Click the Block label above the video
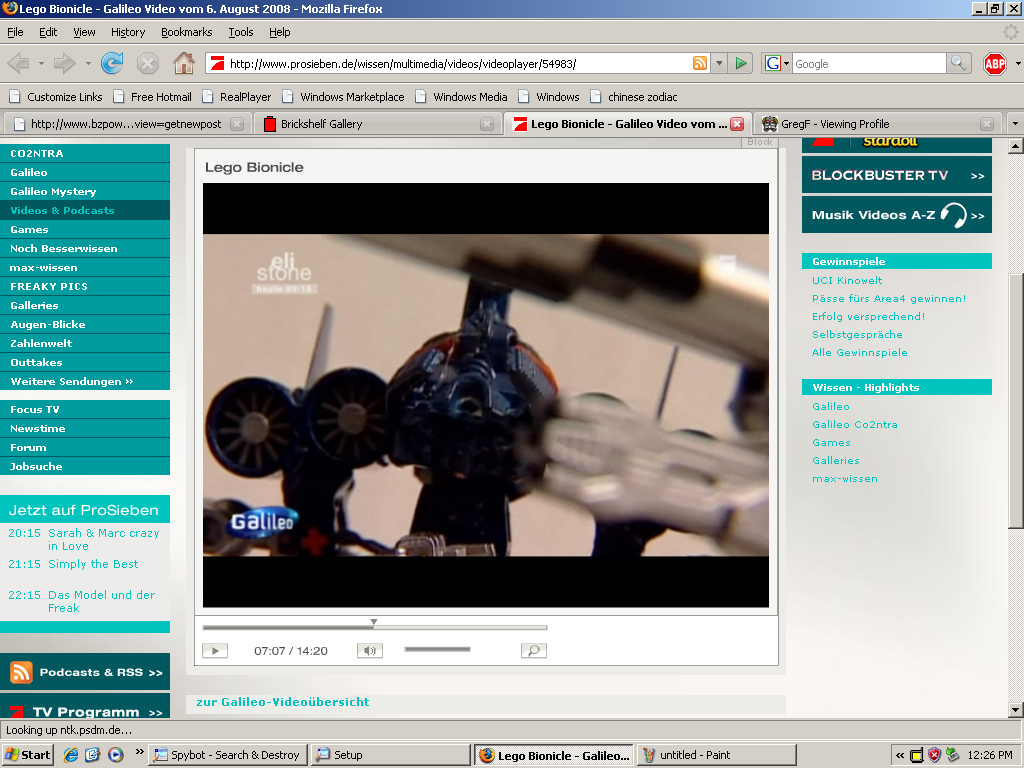Viewport: 1024px width, 768px height. [x=760, y=142]
